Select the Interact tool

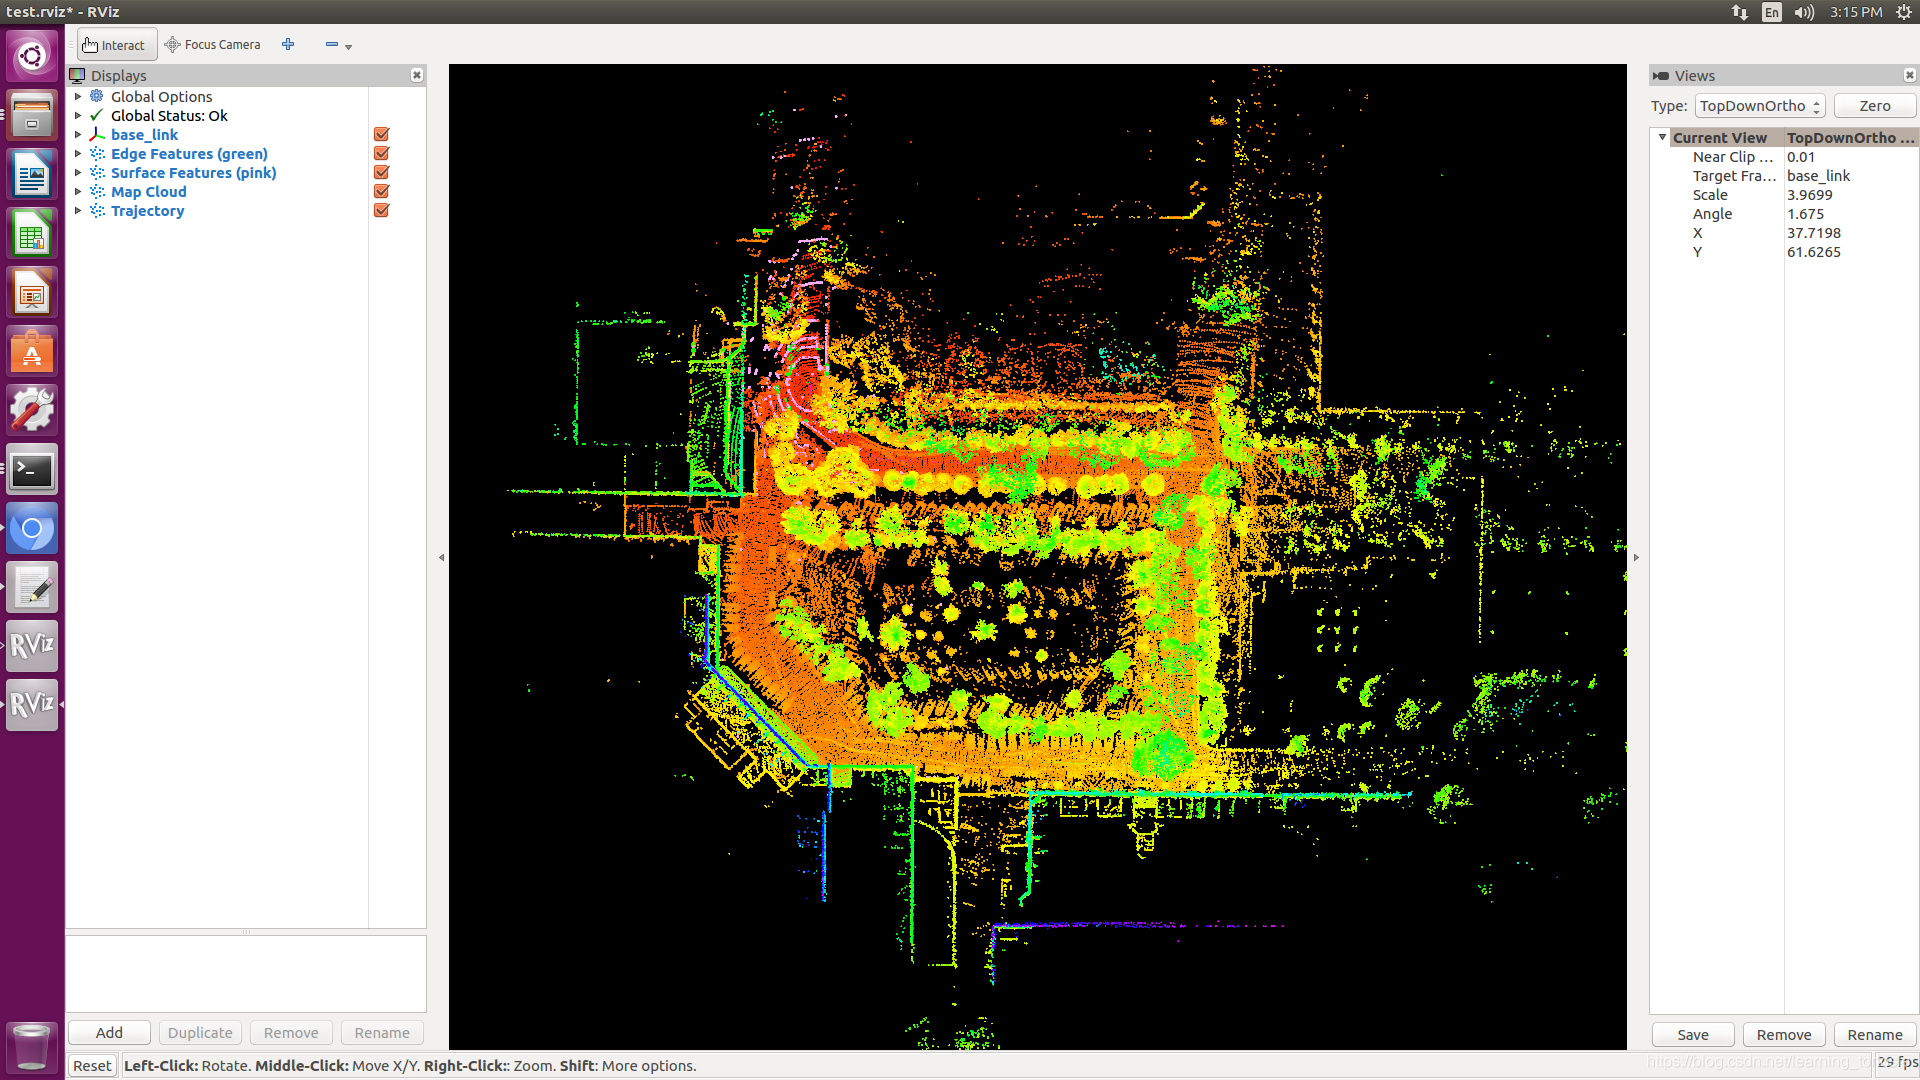pos(115,45)
